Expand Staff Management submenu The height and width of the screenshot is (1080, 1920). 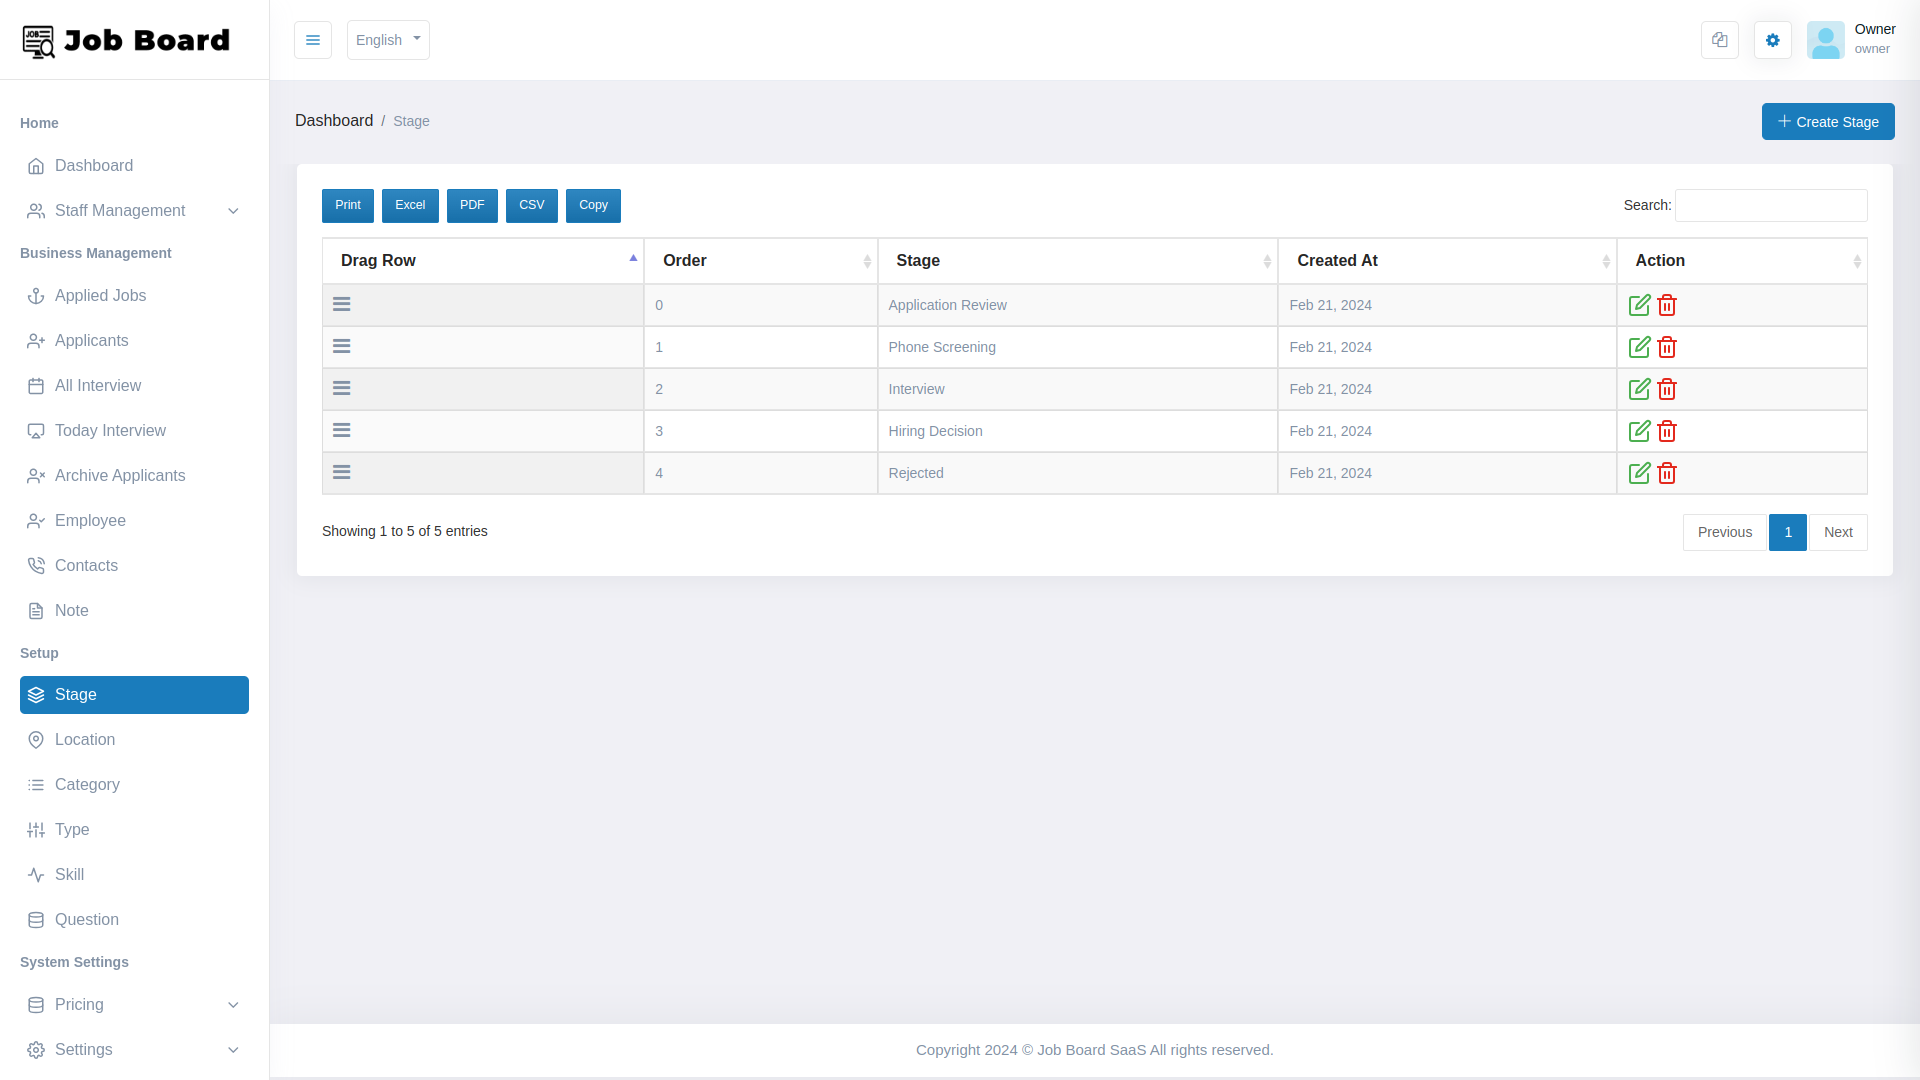pos(134,210)
